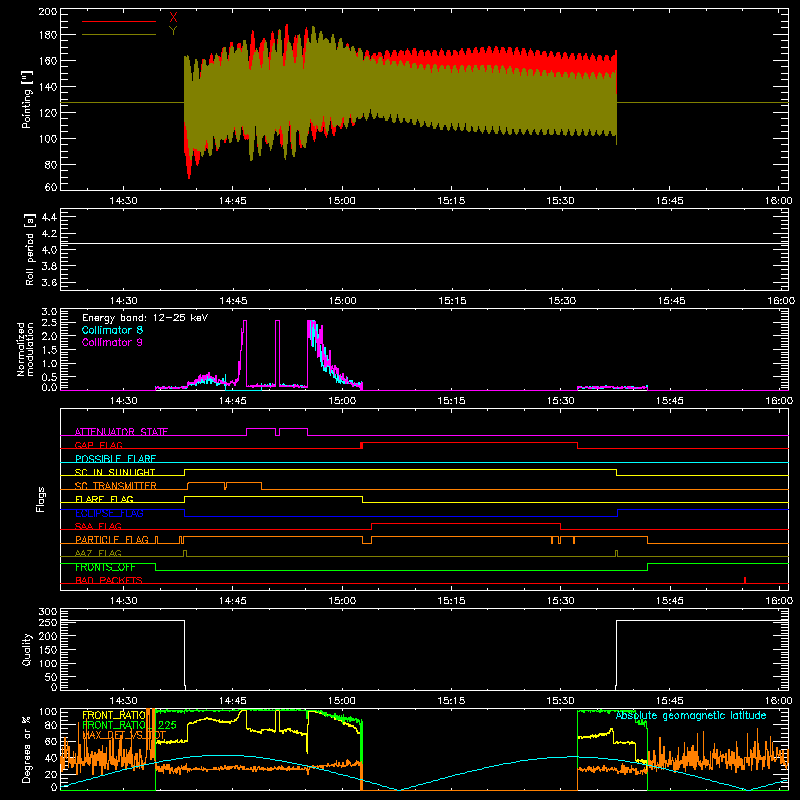800x800 pixels.
Task: Click '15:00' under the Pointing plot
Action: [x=342, y=201]
